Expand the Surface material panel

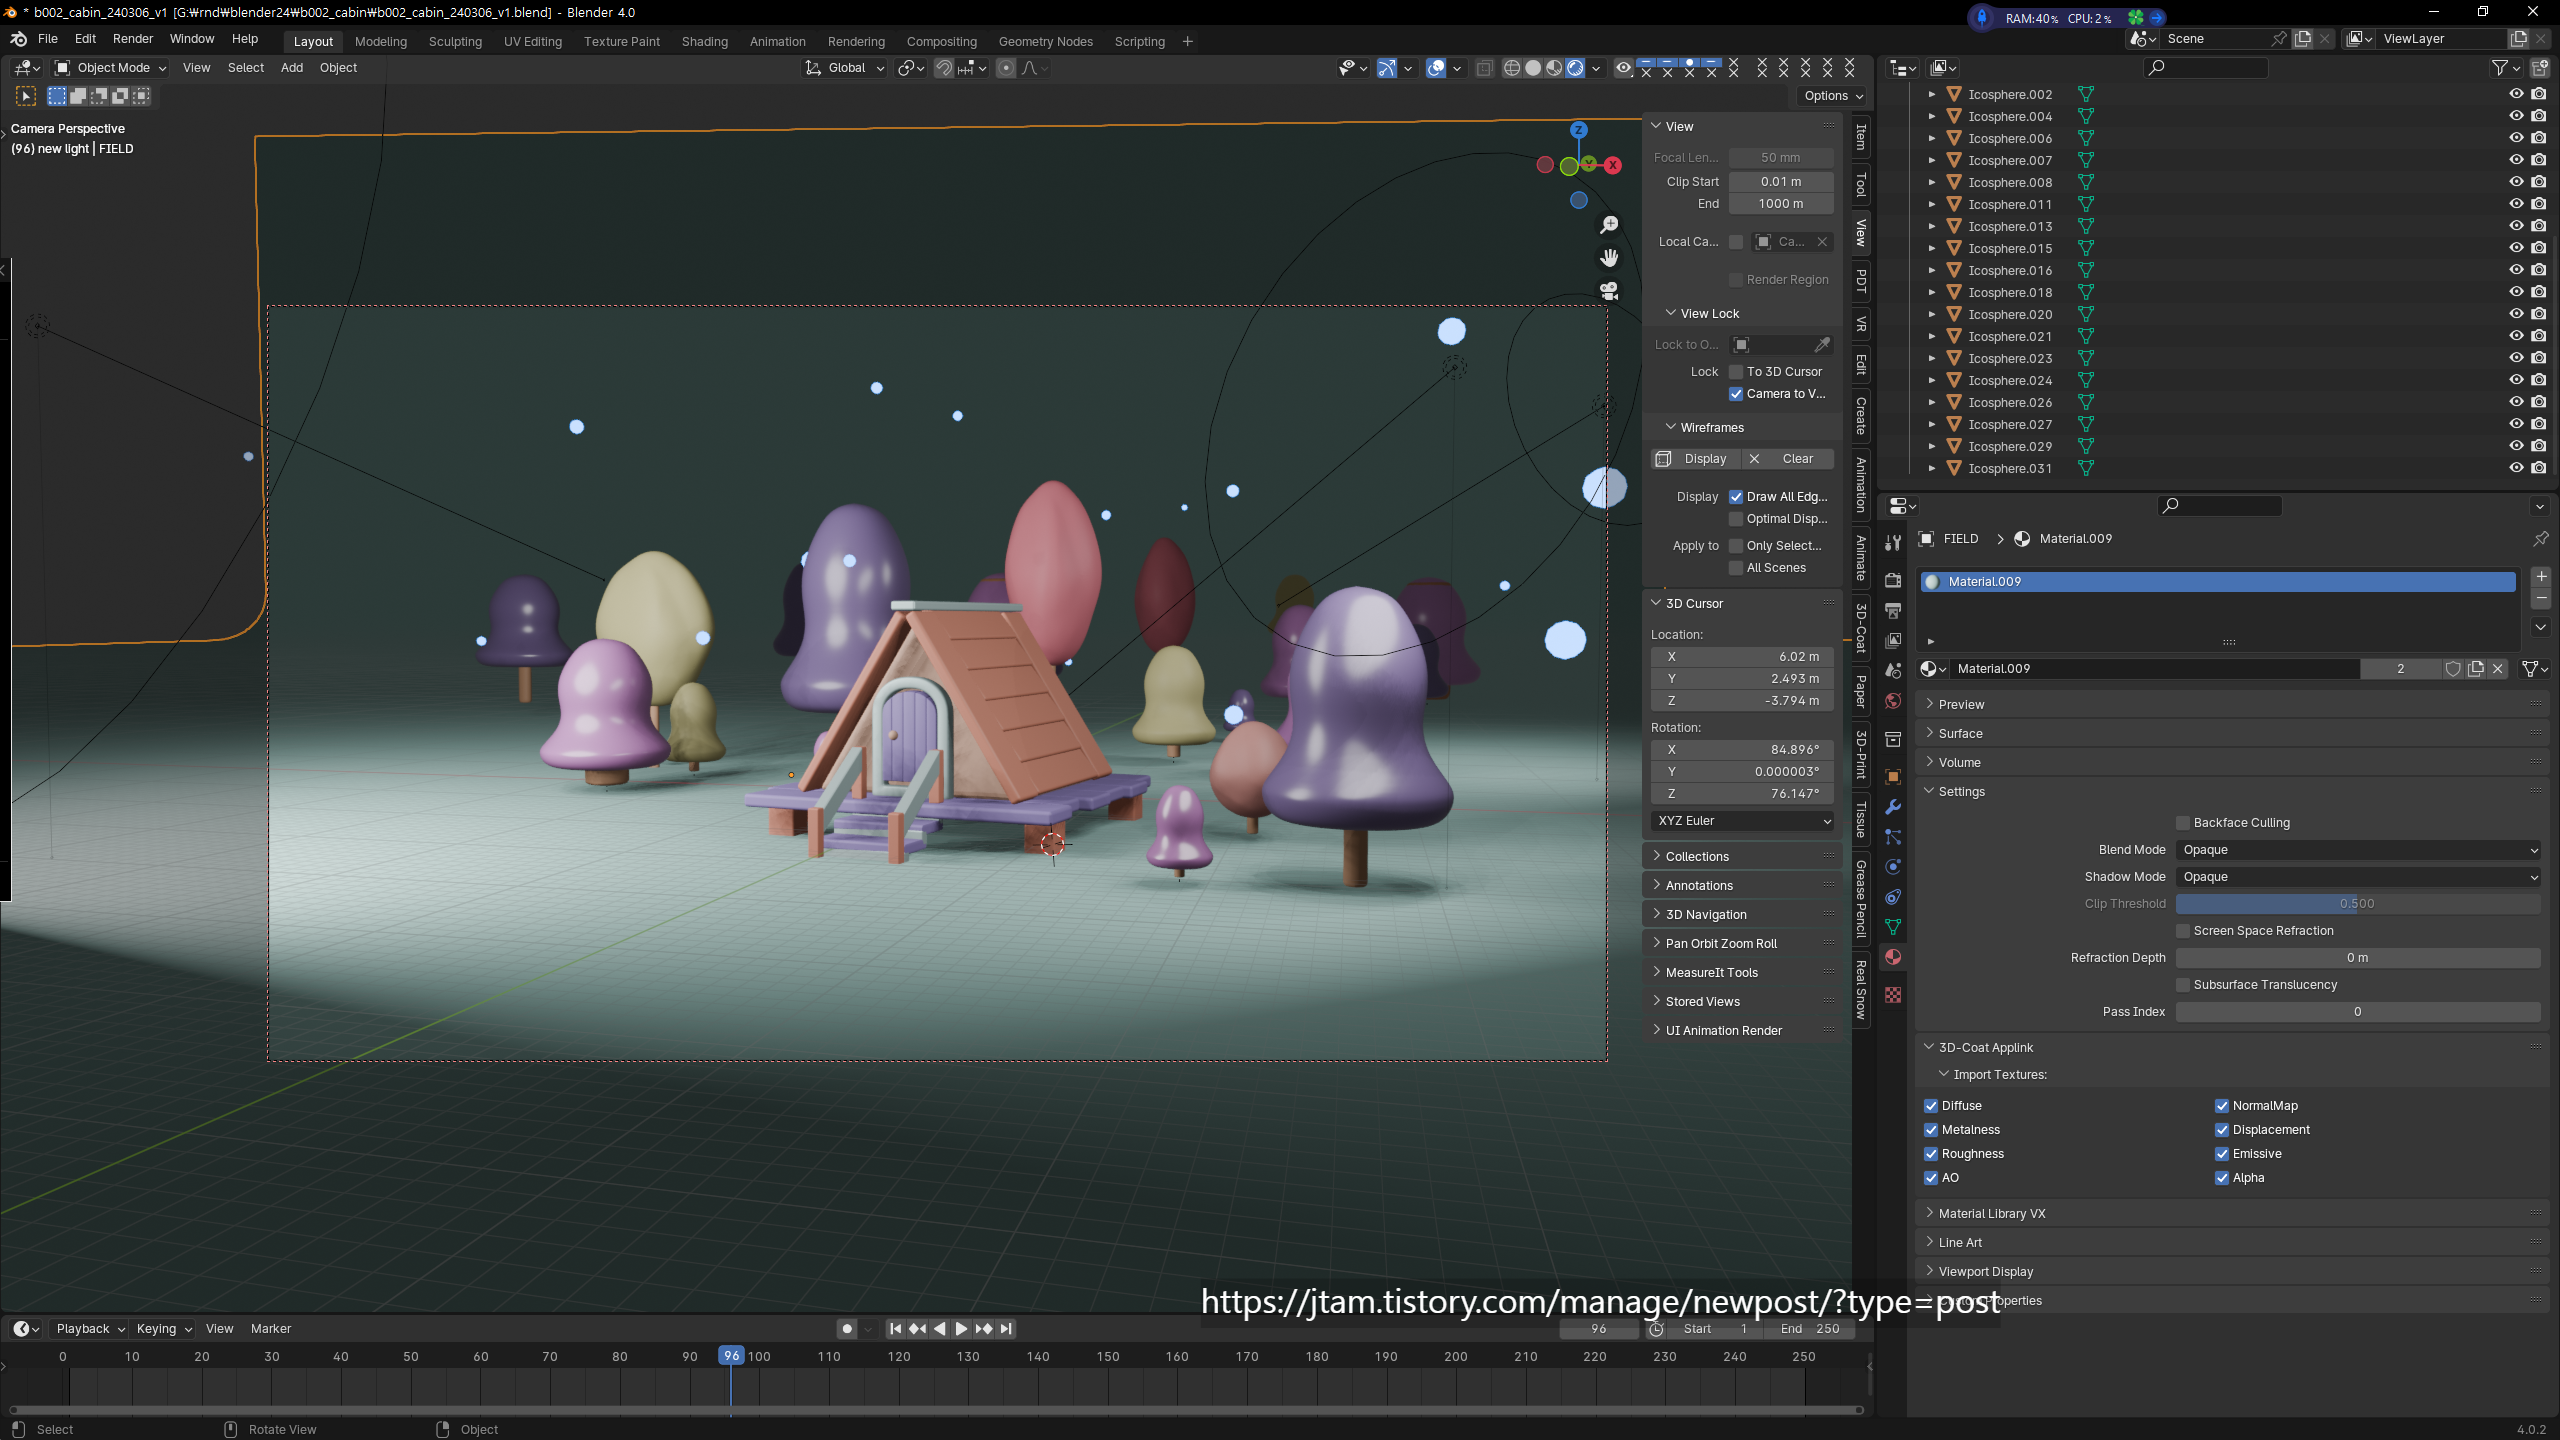tap(1960, 733)
